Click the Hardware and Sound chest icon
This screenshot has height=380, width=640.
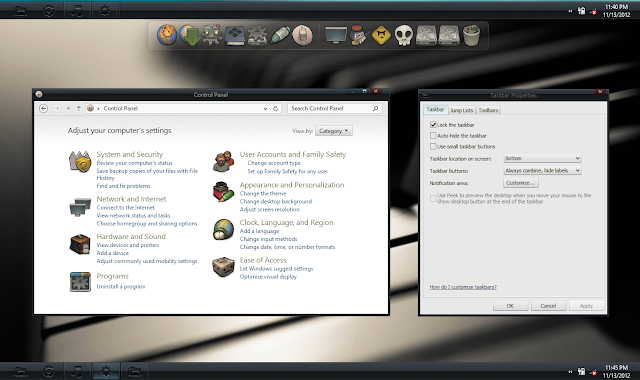point(80,244)
